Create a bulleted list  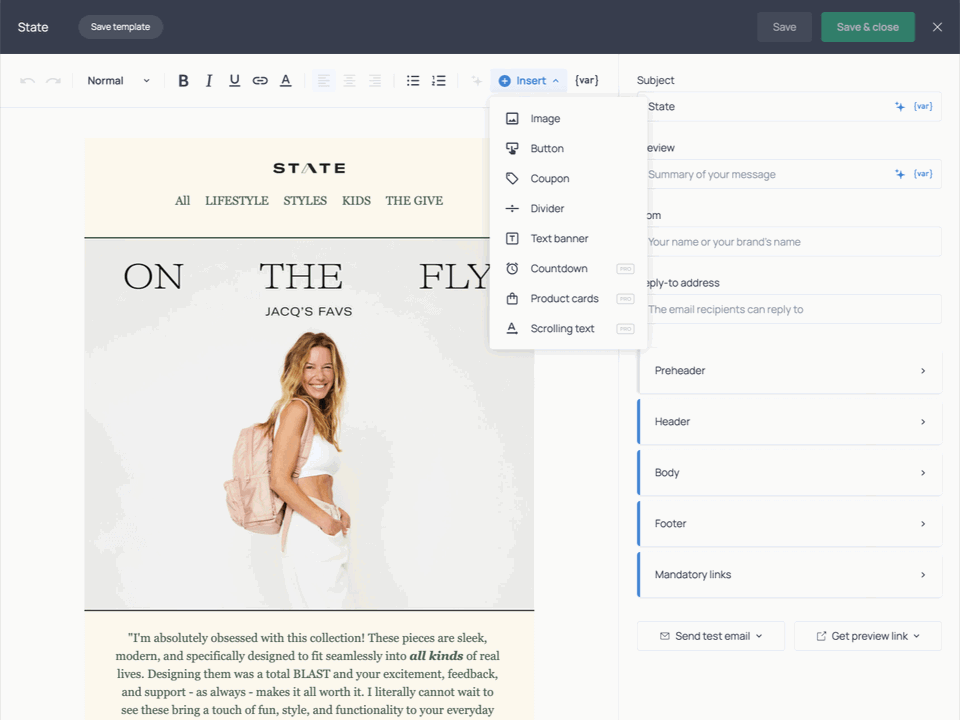(413, 80)
